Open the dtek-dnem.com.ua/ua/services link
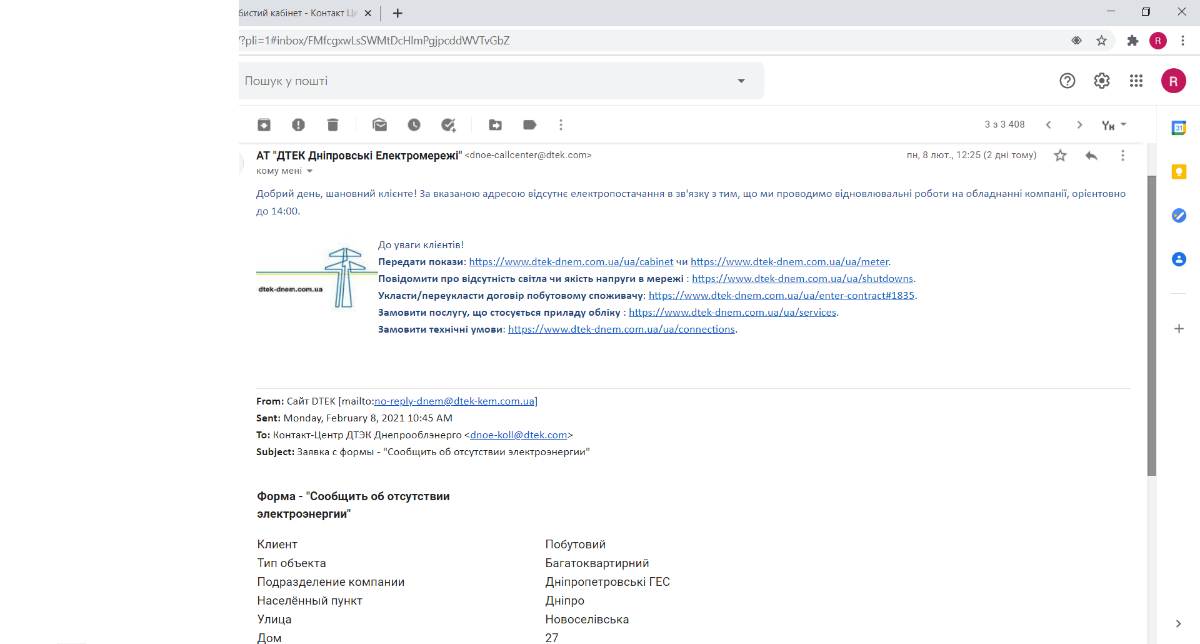Viewport: 1200px width, 644px height. tap(733, 312)
